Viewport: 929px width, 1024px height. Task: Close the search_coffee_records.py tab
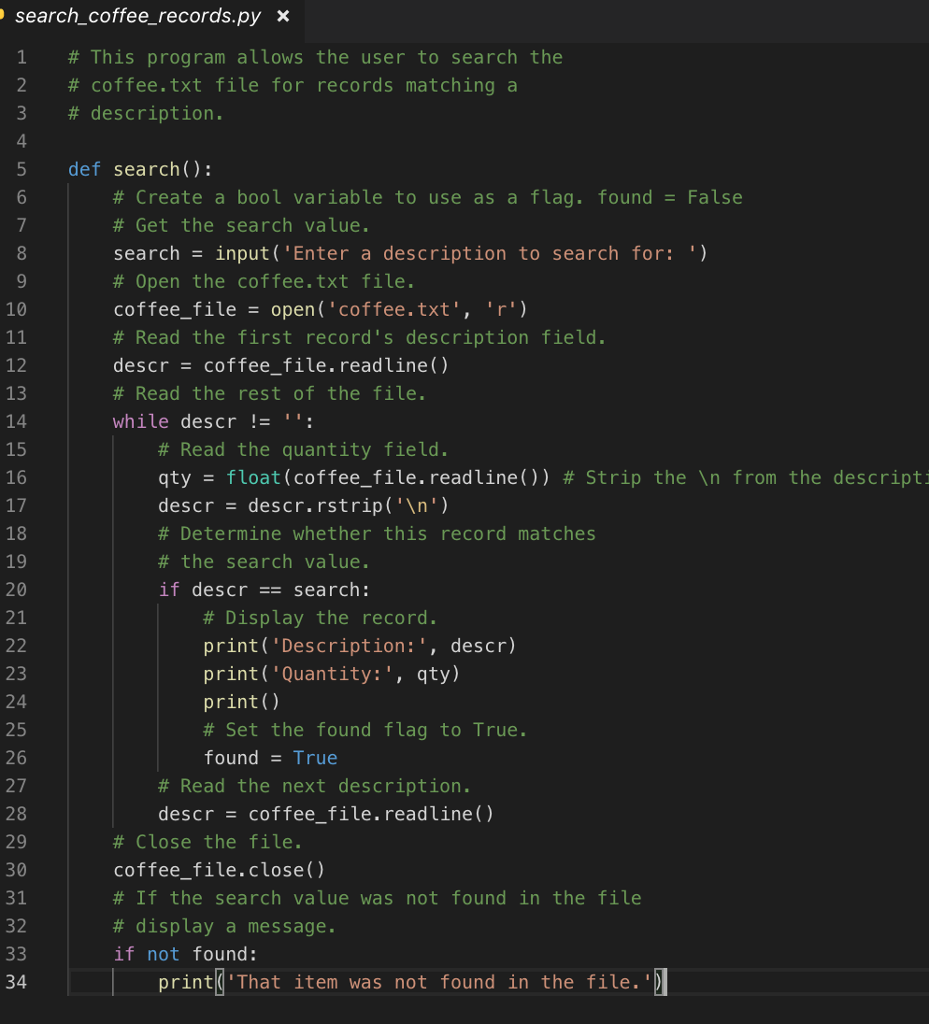click(283, 16)
